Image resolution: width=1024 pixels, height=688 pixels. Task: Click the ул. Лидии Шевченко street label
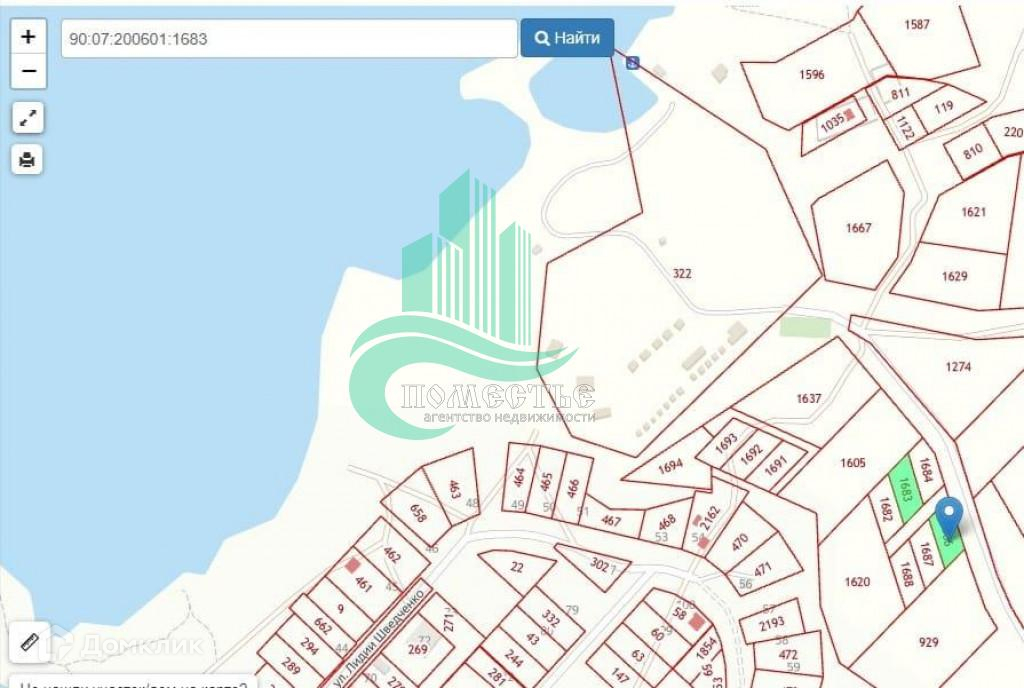click(377, 637)
